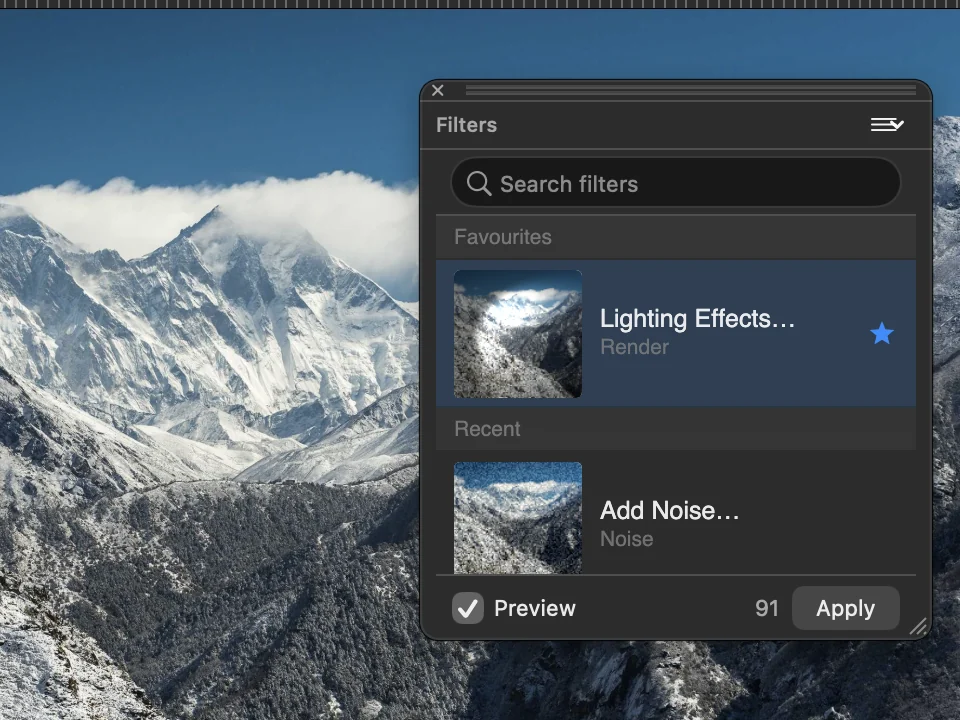This screenshot has width=960, height=720.
Task: Click the Filters panel title
Action: click(467, 125)
